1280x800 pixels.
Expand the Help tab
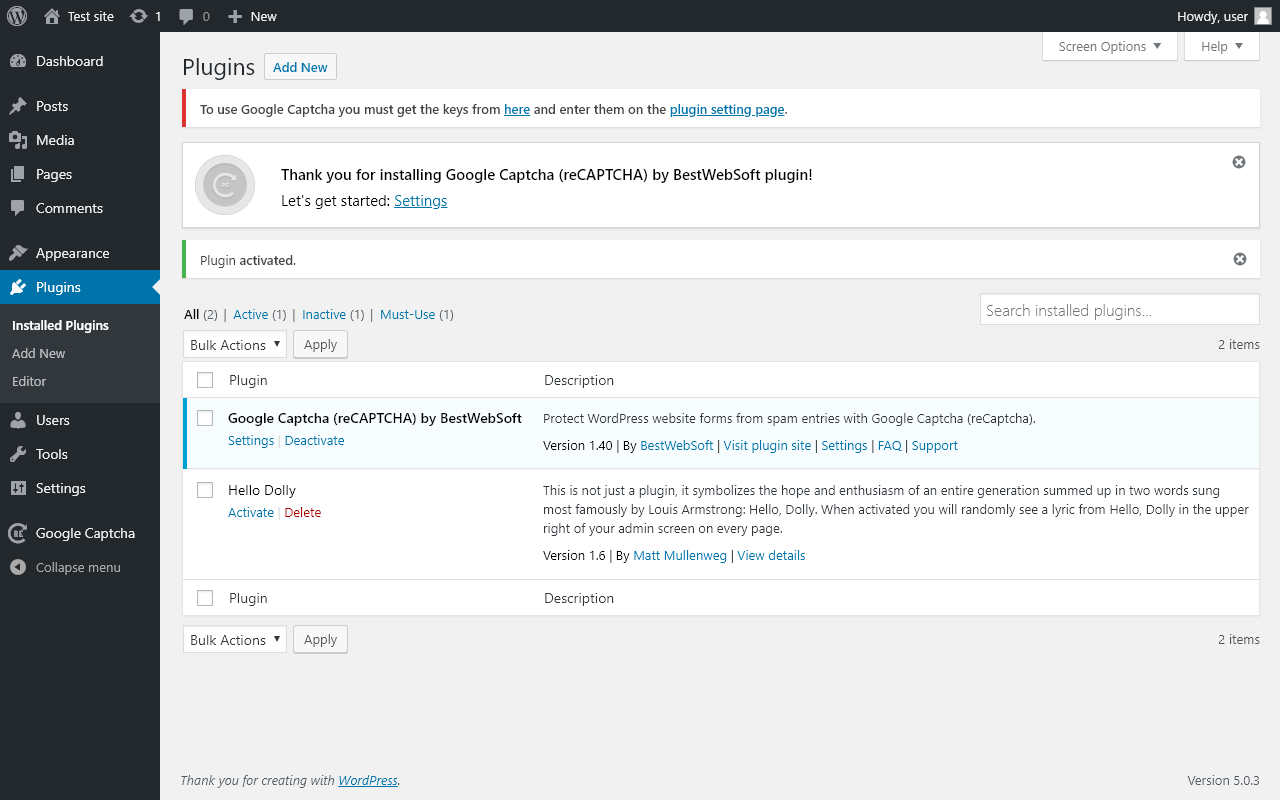pyautogui.click(x=1221, y=46)
